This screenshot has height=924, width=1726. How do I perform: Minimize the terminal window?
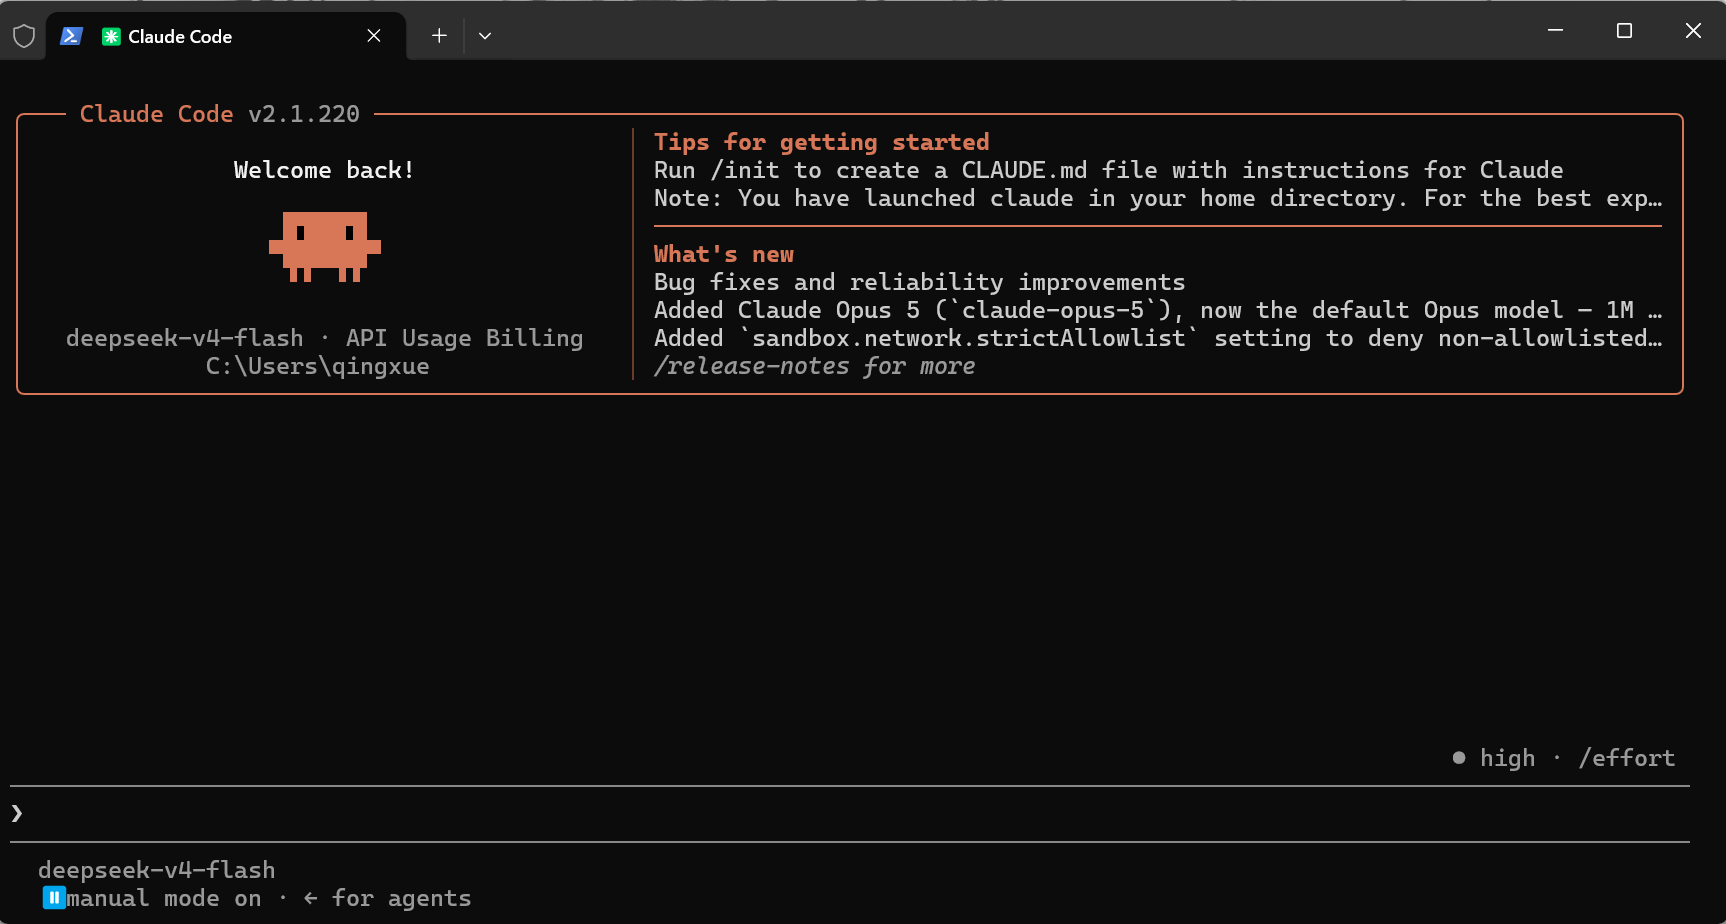[1555, 31]
